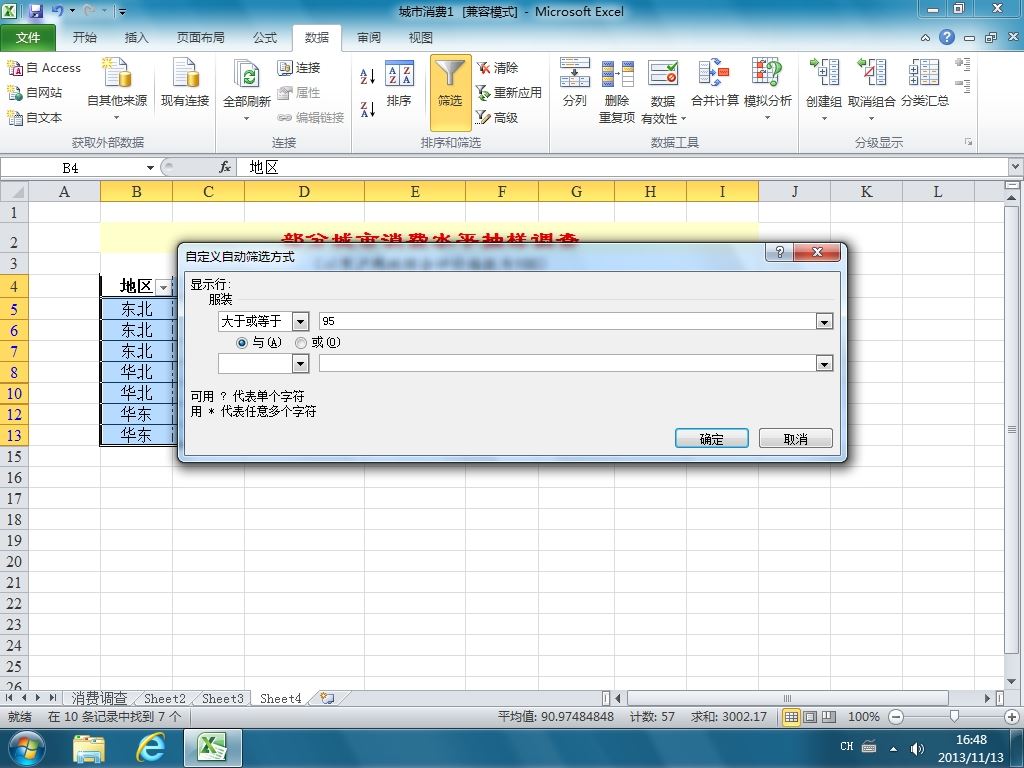Clear the filter via 清除
The height and width of the screenshot is (768, 1024).
(x=498, y=68)
